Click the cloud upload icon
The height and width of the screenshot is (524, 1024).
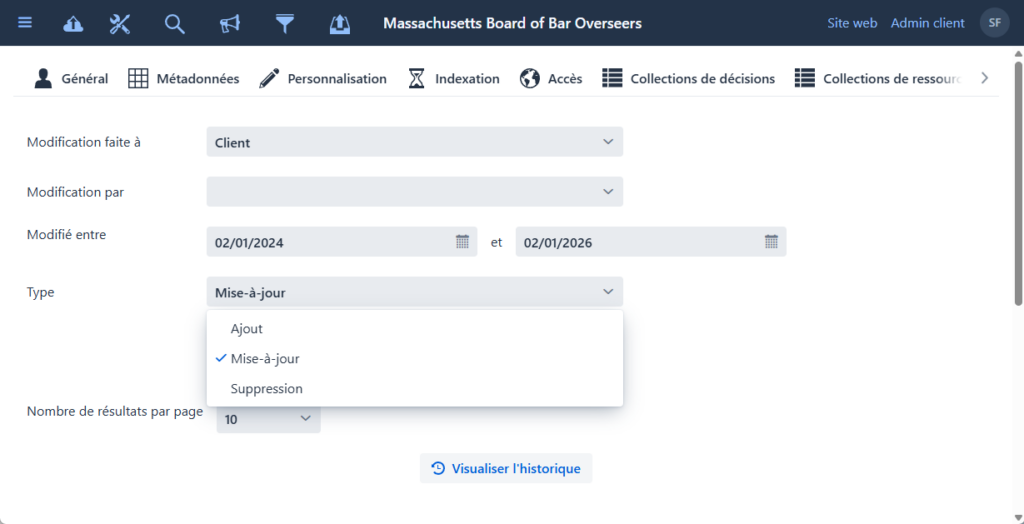point(73,23)
